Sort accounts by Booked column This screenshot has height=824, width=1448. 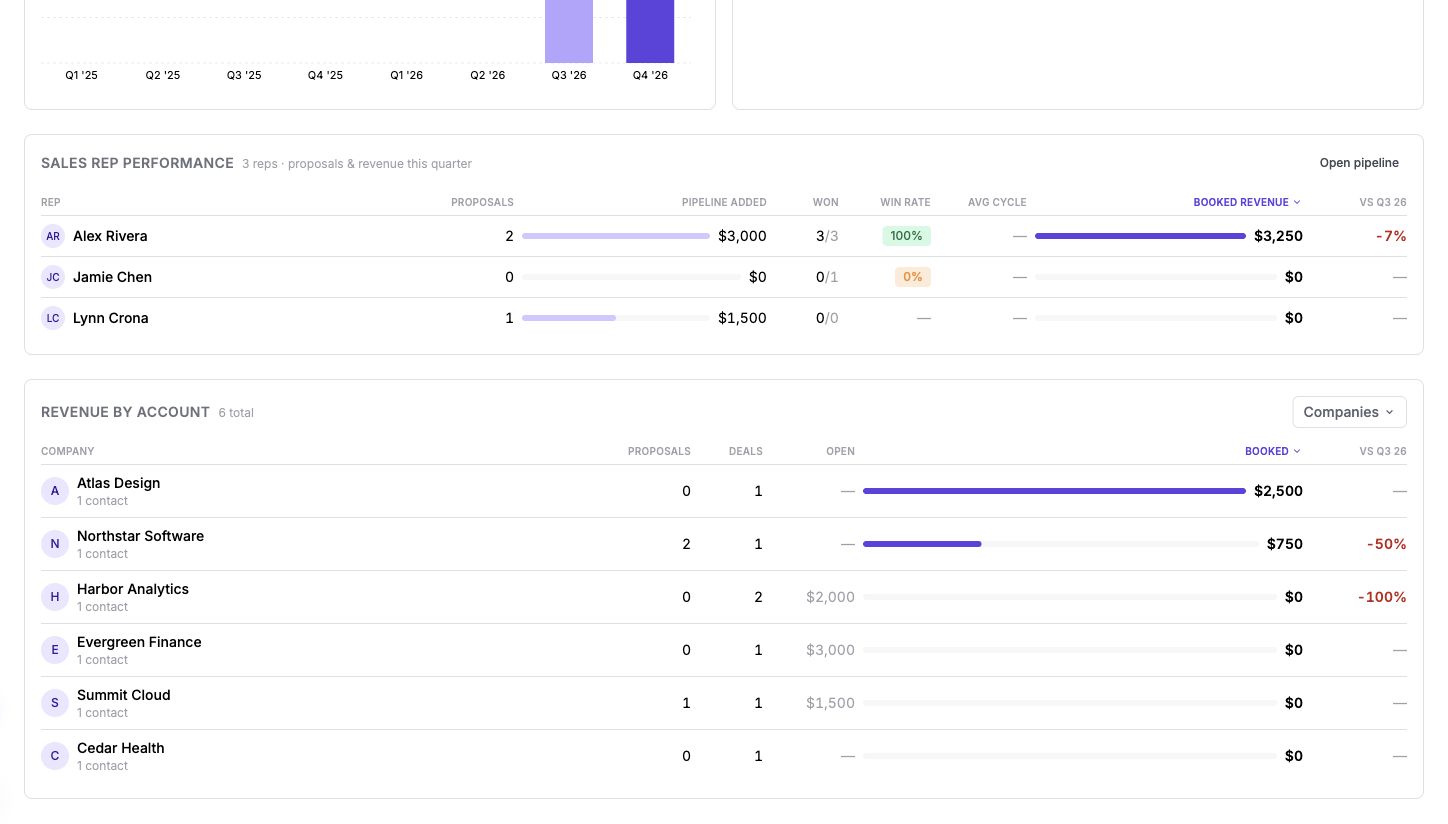1272,451
